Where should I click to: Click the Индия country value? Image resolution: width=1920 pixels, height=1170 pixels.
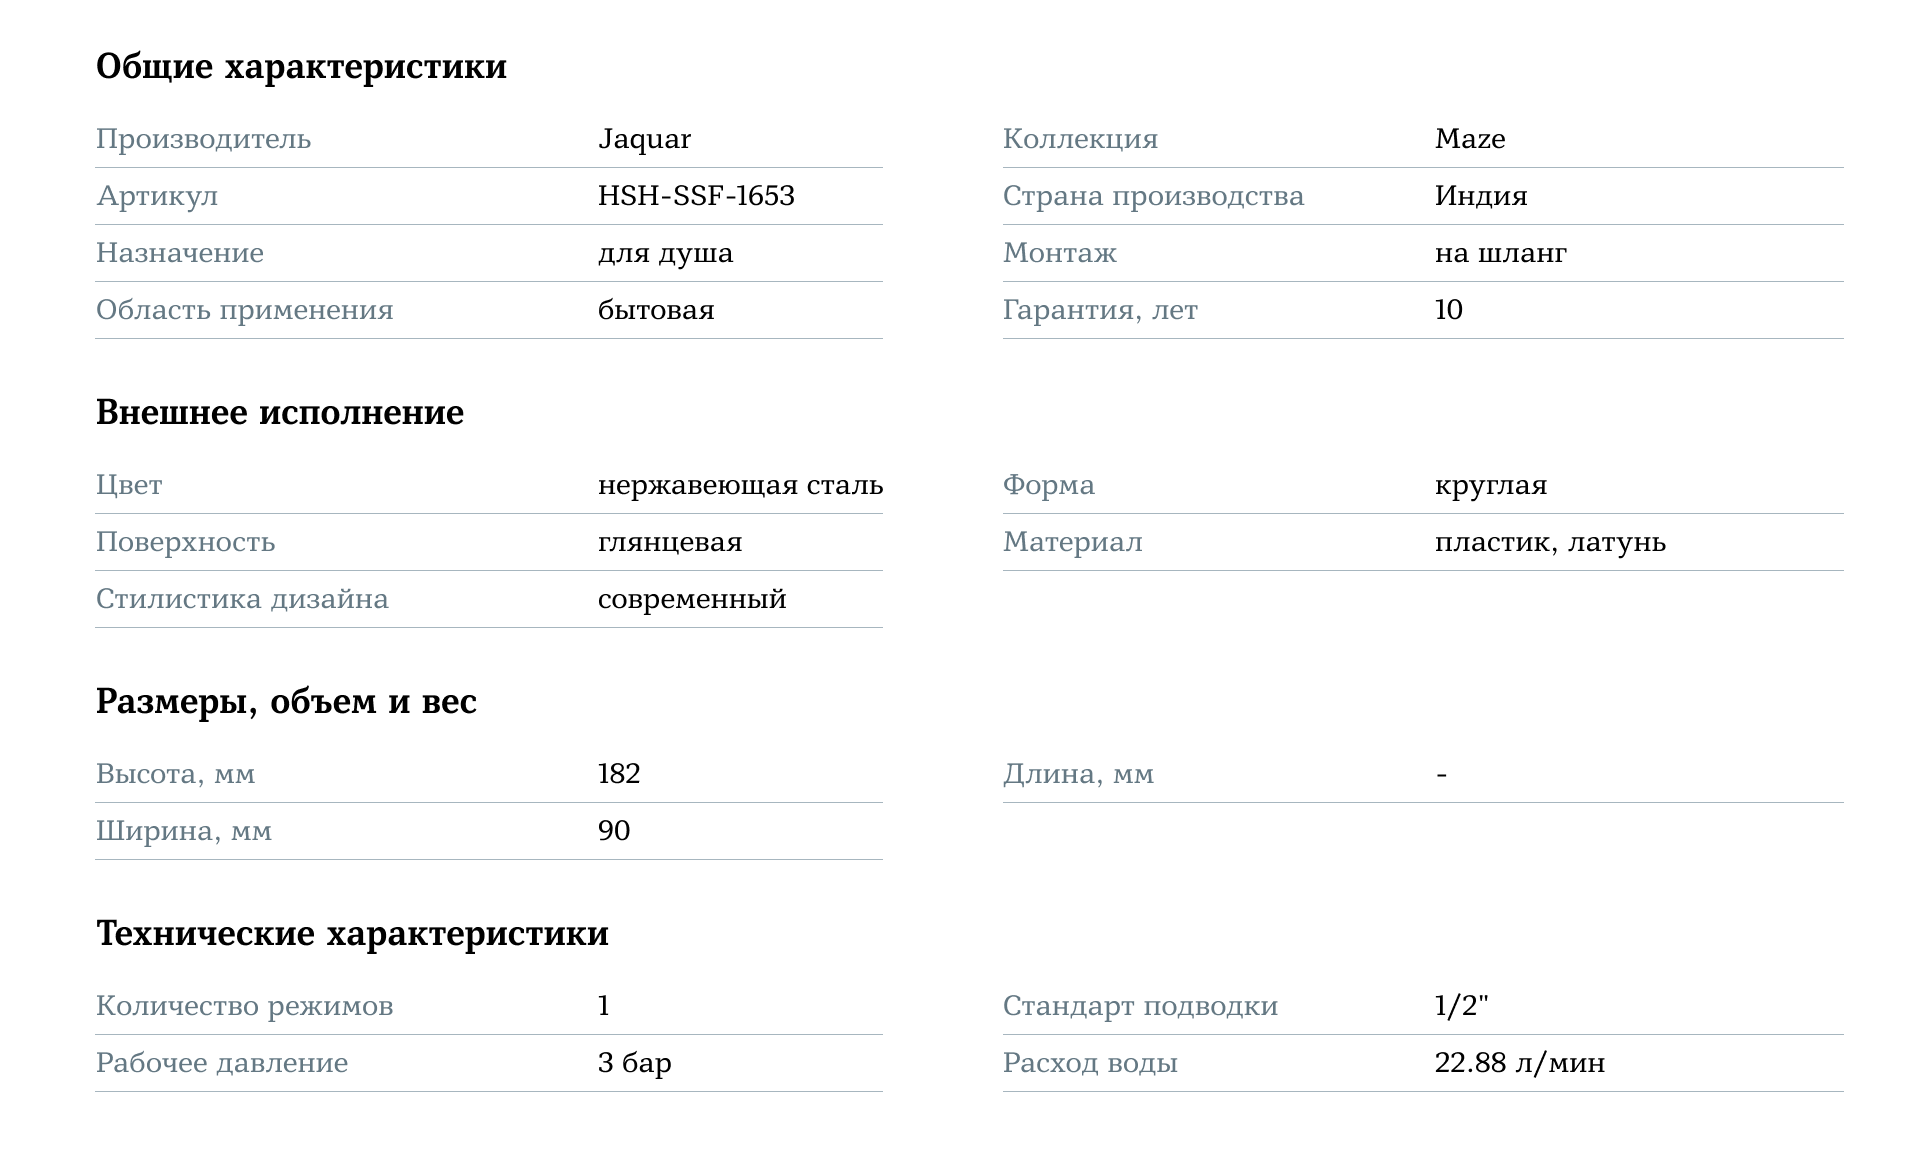pos(1481,196)
